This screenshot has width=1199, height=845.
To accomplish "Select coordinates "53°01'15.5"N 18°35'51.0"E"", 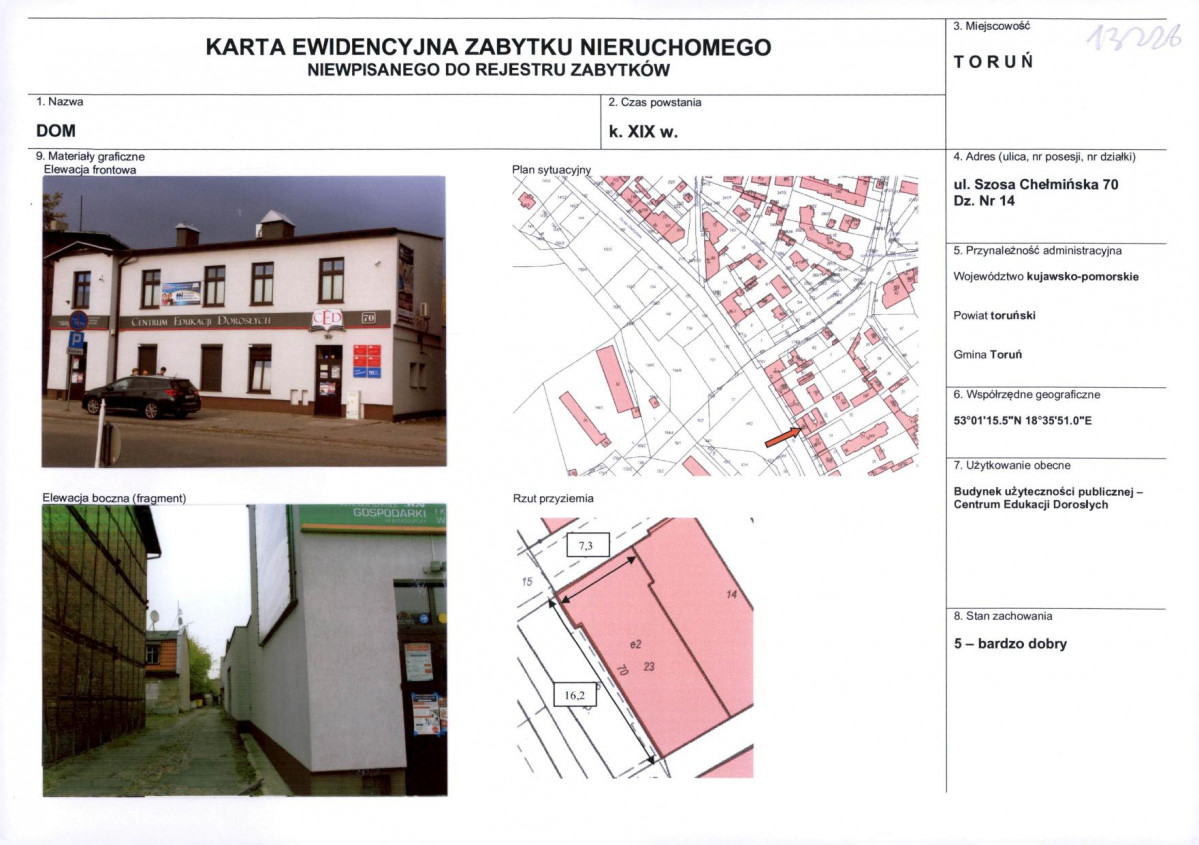I will [x=1022, y=421].
